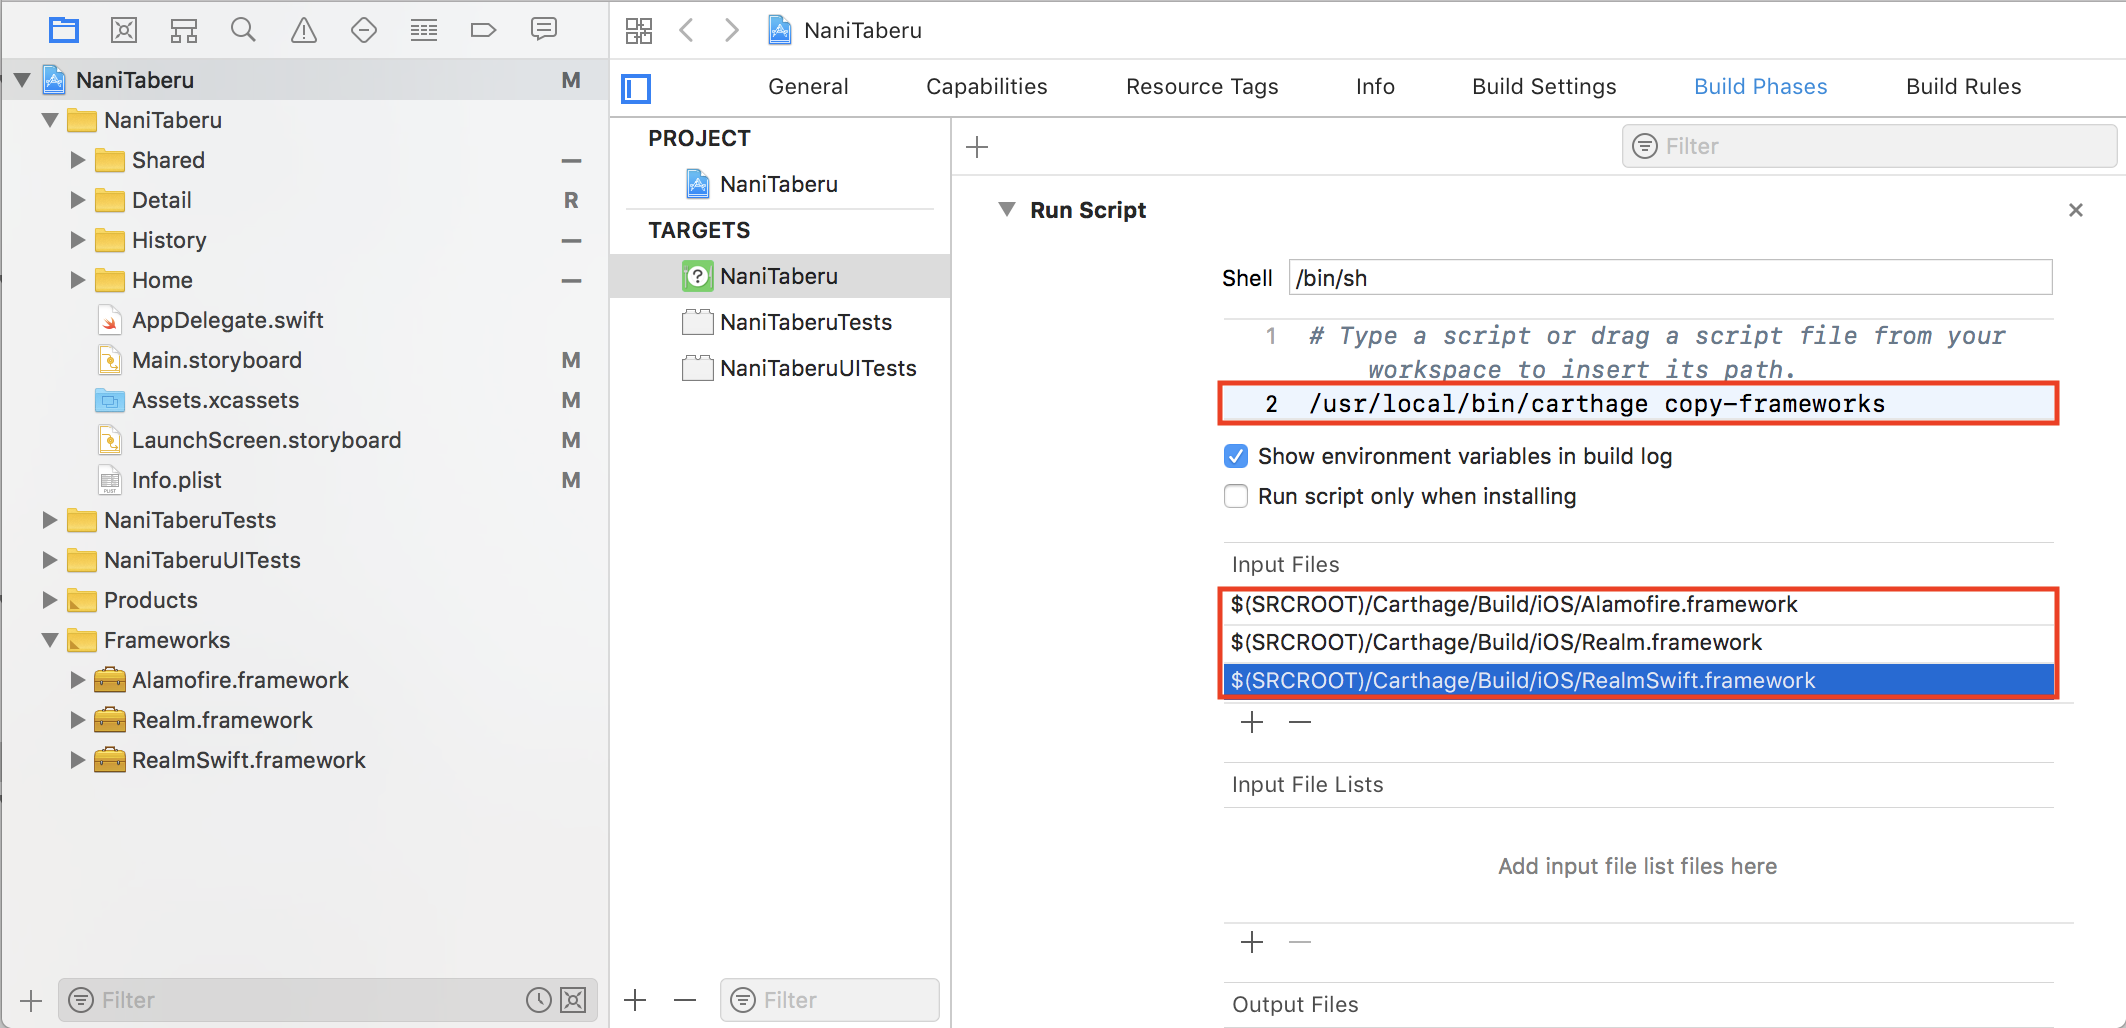The height and width of the screenshot is (1028, 2126).
Task: Go back with left chevron
Action: [x=687, y=30]
